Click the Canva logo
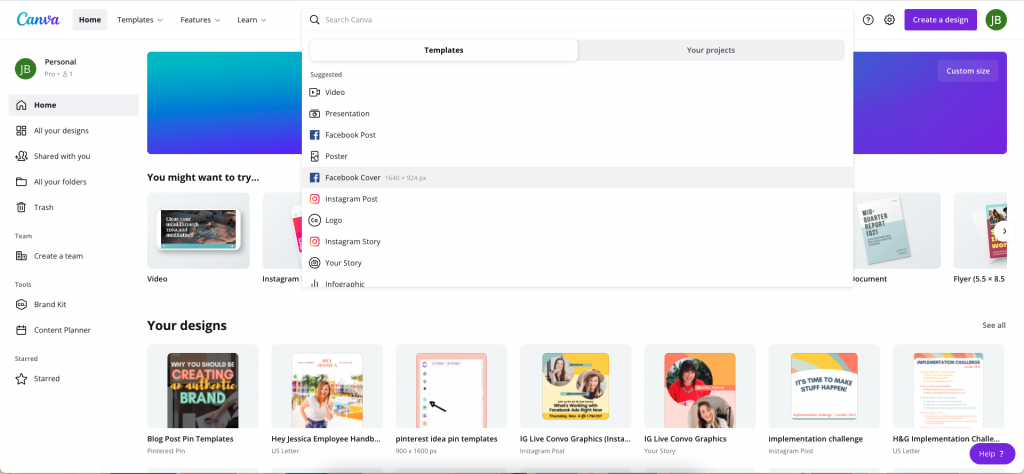 [38, 20]
